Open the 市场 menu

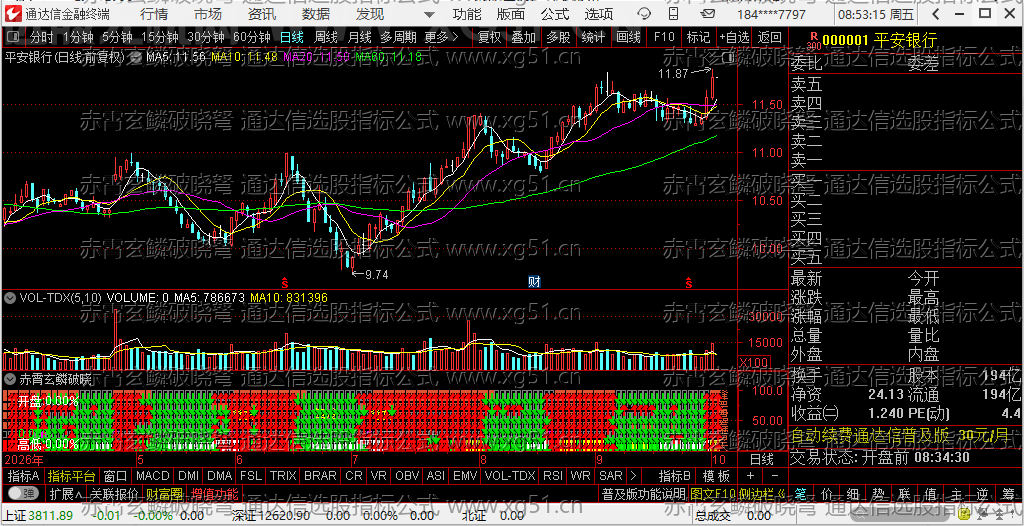(208, 14)
